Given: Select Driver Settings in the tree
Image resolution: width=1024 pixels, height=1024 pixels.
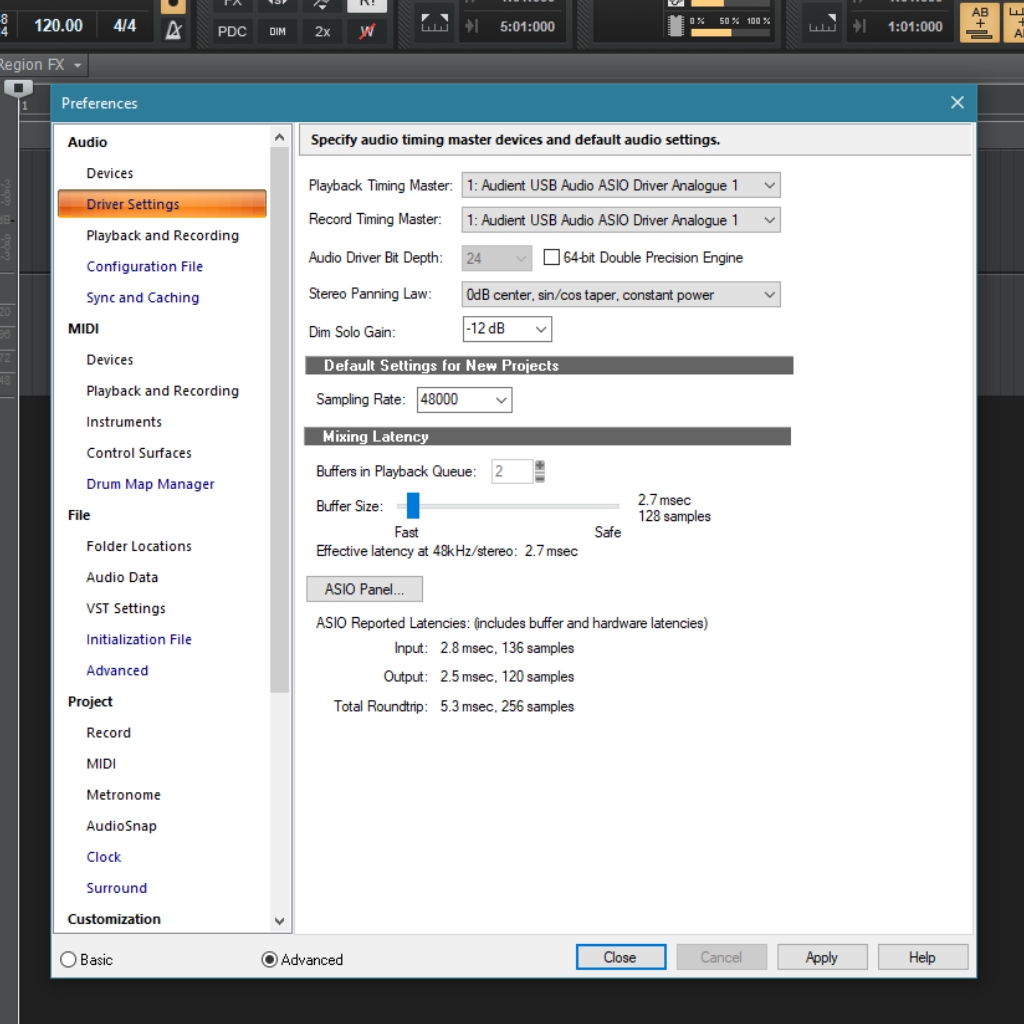Looking at the screenshot, I should coord(162,204).
